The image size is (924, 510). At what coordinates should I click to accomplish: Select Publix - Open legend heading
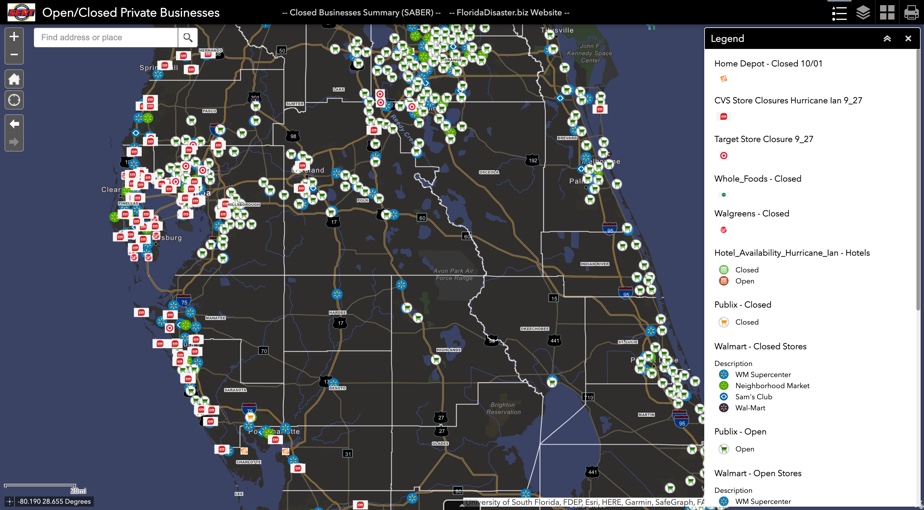[740, 432]
